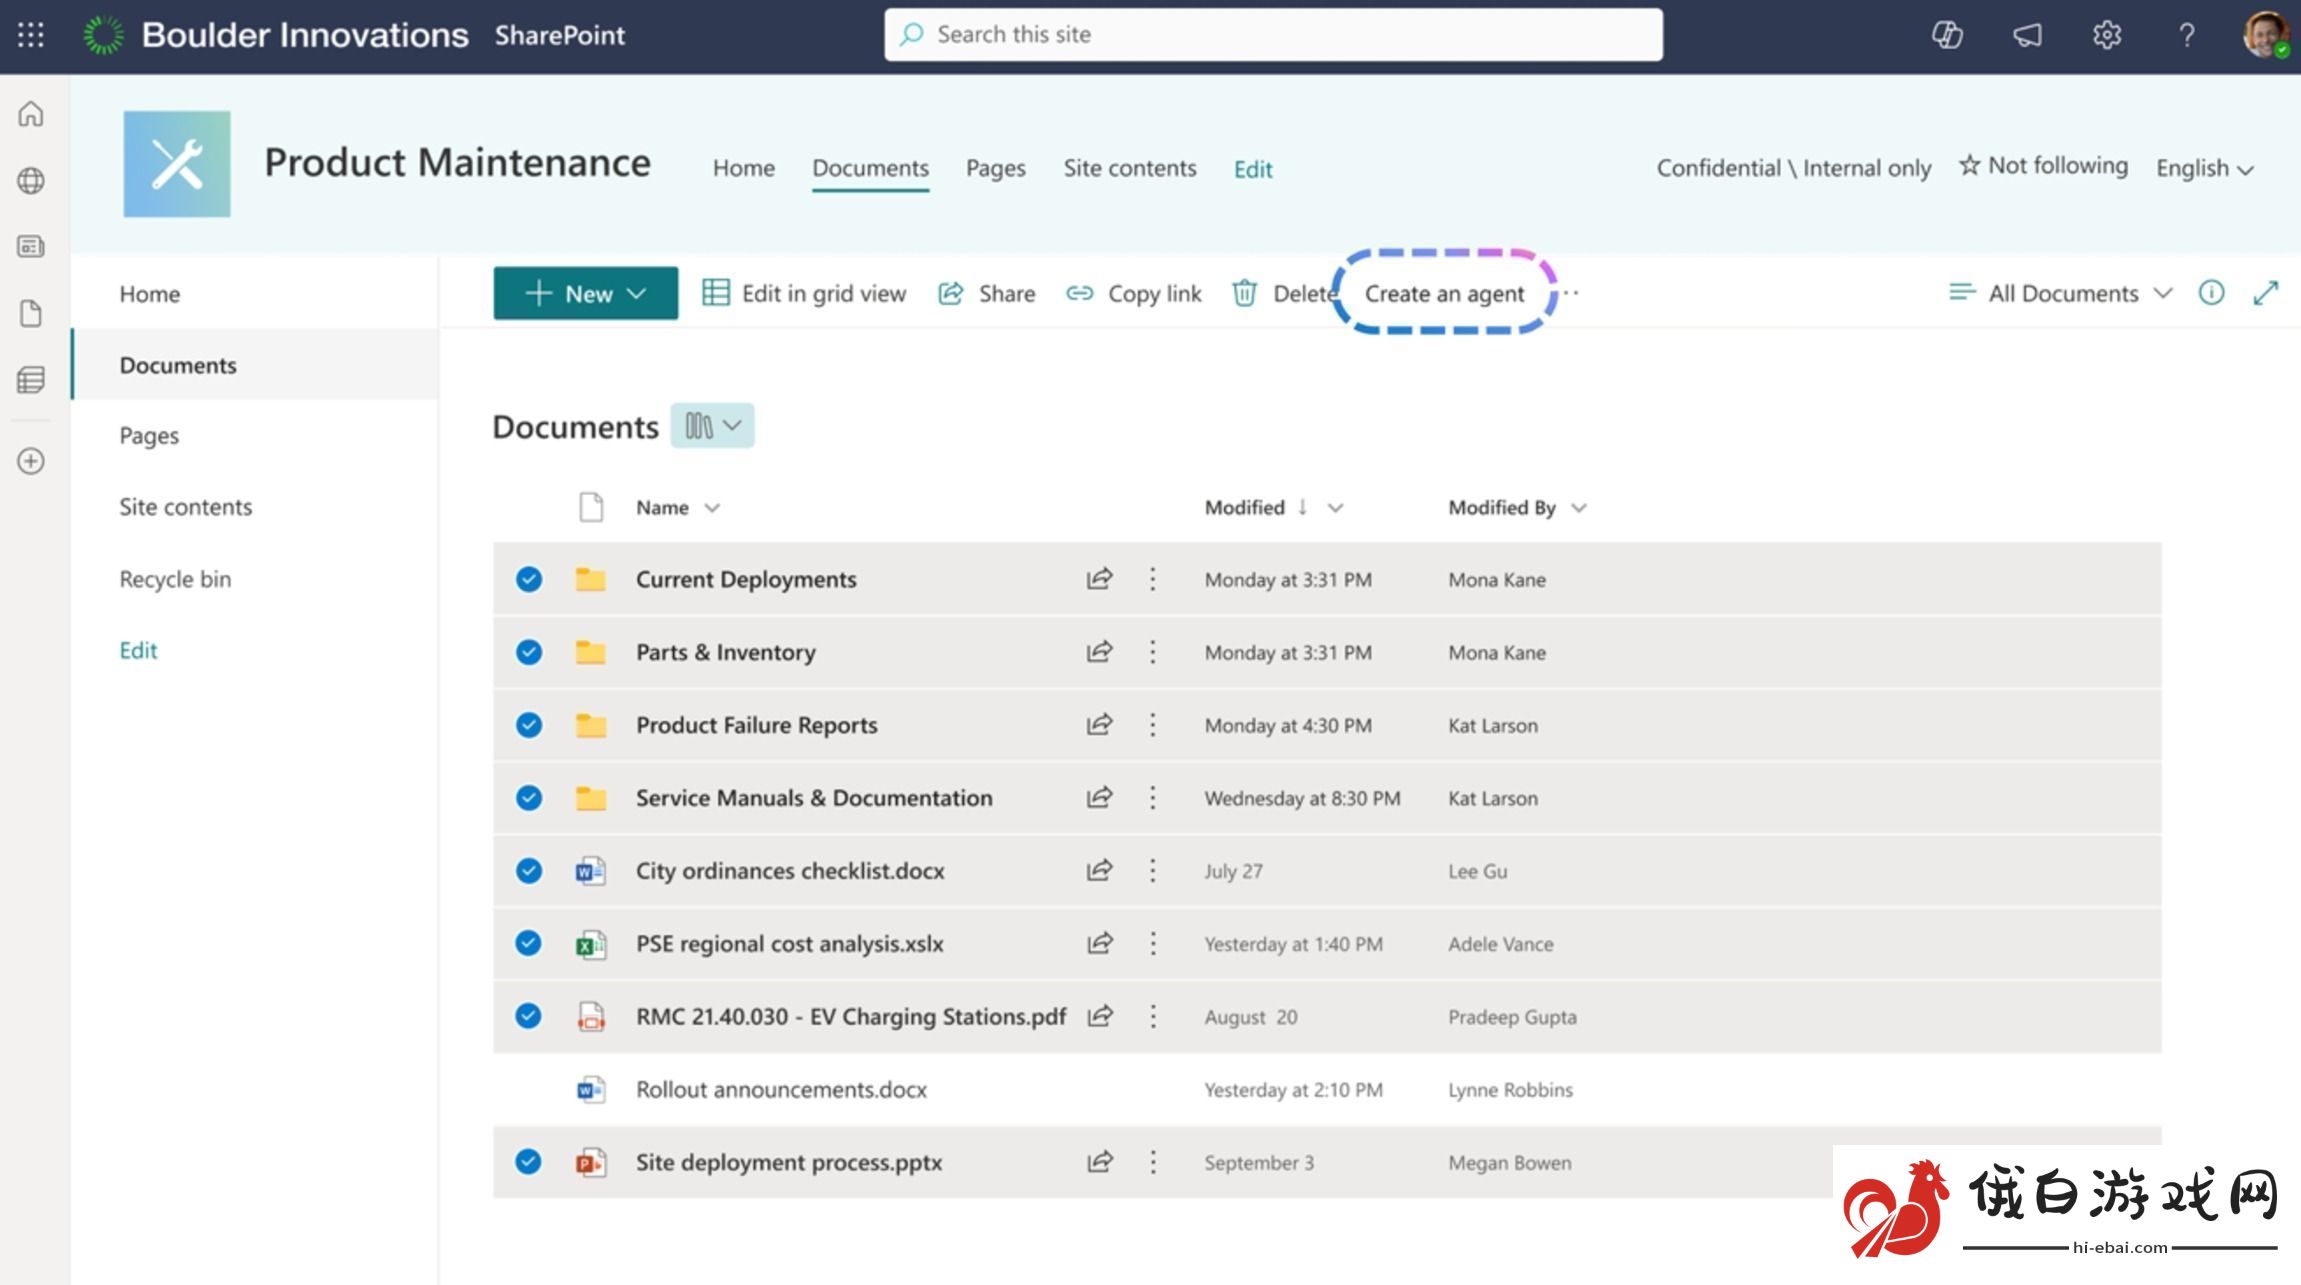The width and height of the screenshot is (2301, 1285).
Task: Open the New dropdown button
Action: [585, 293]
